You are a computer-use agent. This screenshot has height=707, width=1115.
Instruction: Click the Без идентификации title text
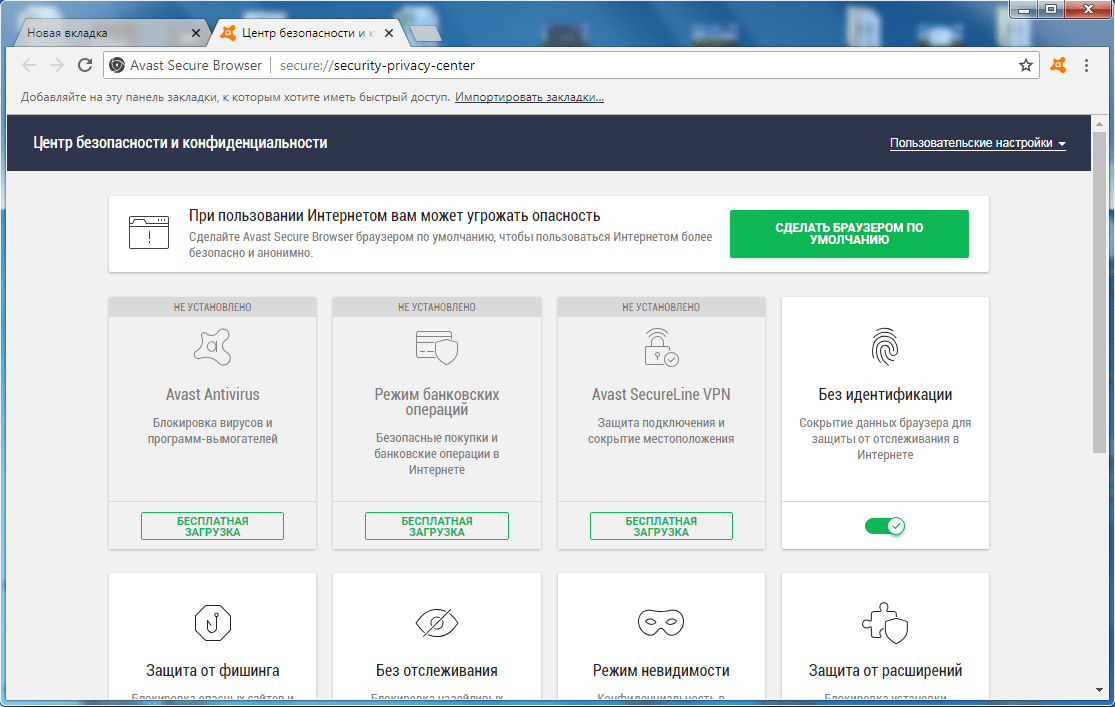(885, 394)
